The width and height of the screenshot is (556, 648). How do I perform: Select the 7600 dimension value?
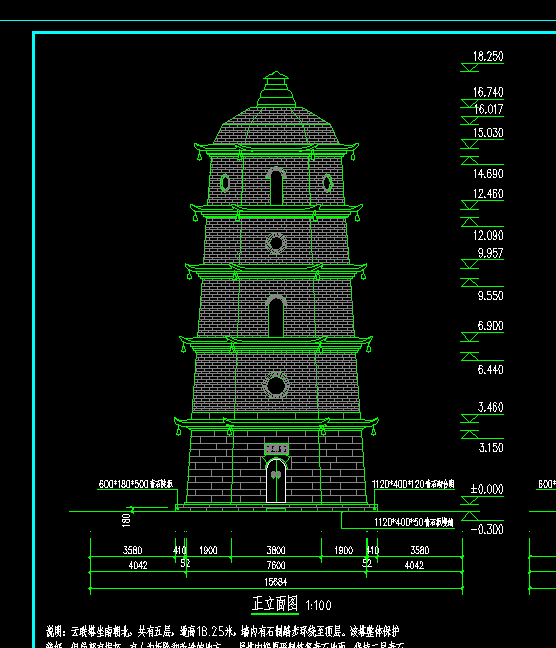coord(275,565)
